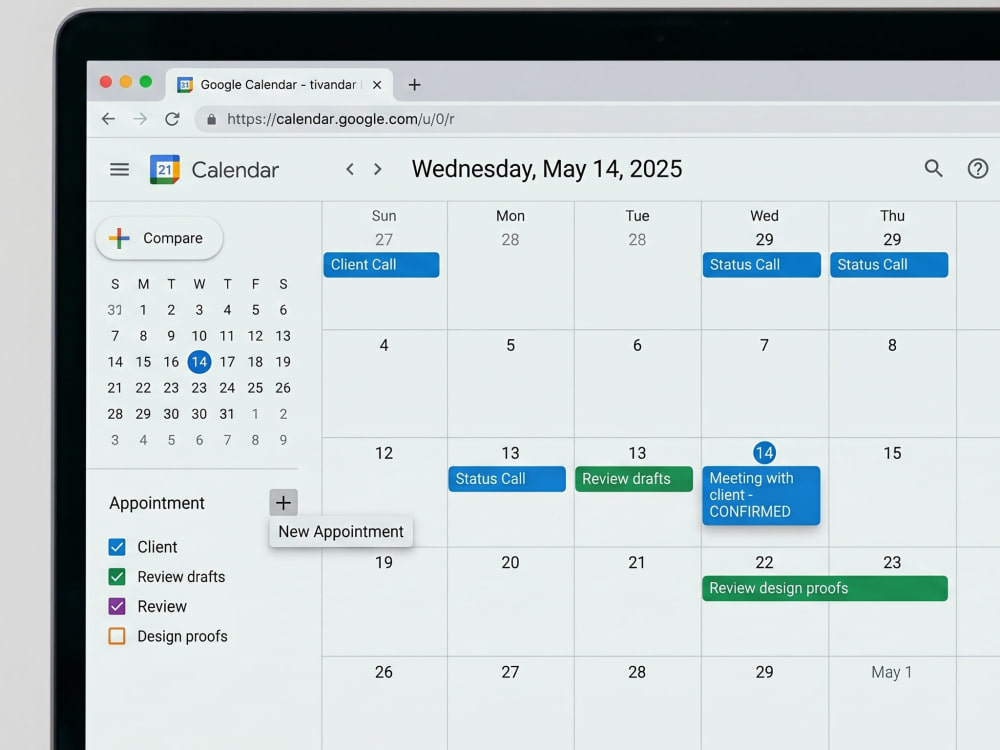Click date 22 in the main grid
The width and height of the screenshot is (1000, 750).
pyautogui.click(x=764, y=562)
